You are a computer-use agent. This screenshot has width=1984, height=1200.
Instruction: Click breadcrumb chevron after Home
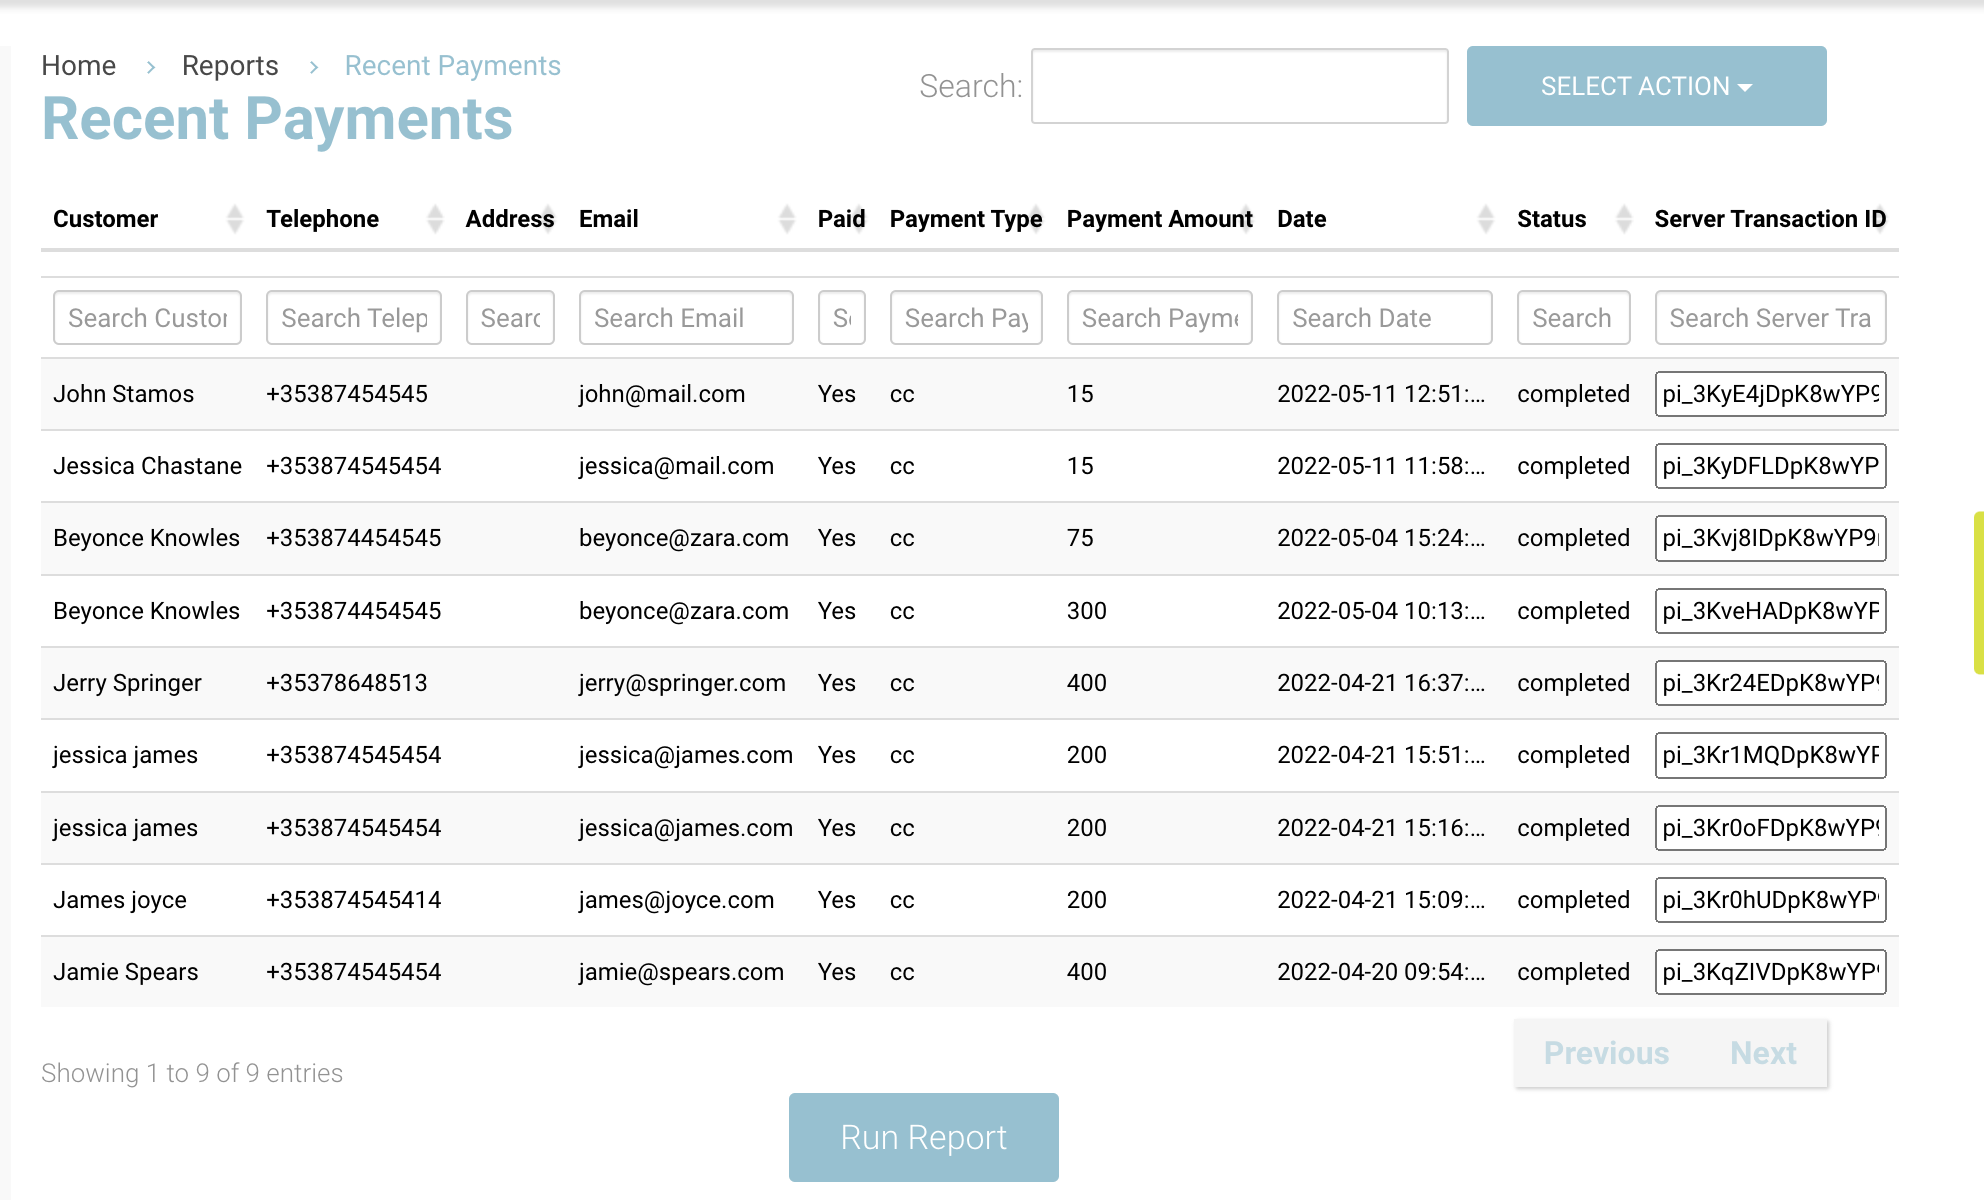click(x=151, y=67)
